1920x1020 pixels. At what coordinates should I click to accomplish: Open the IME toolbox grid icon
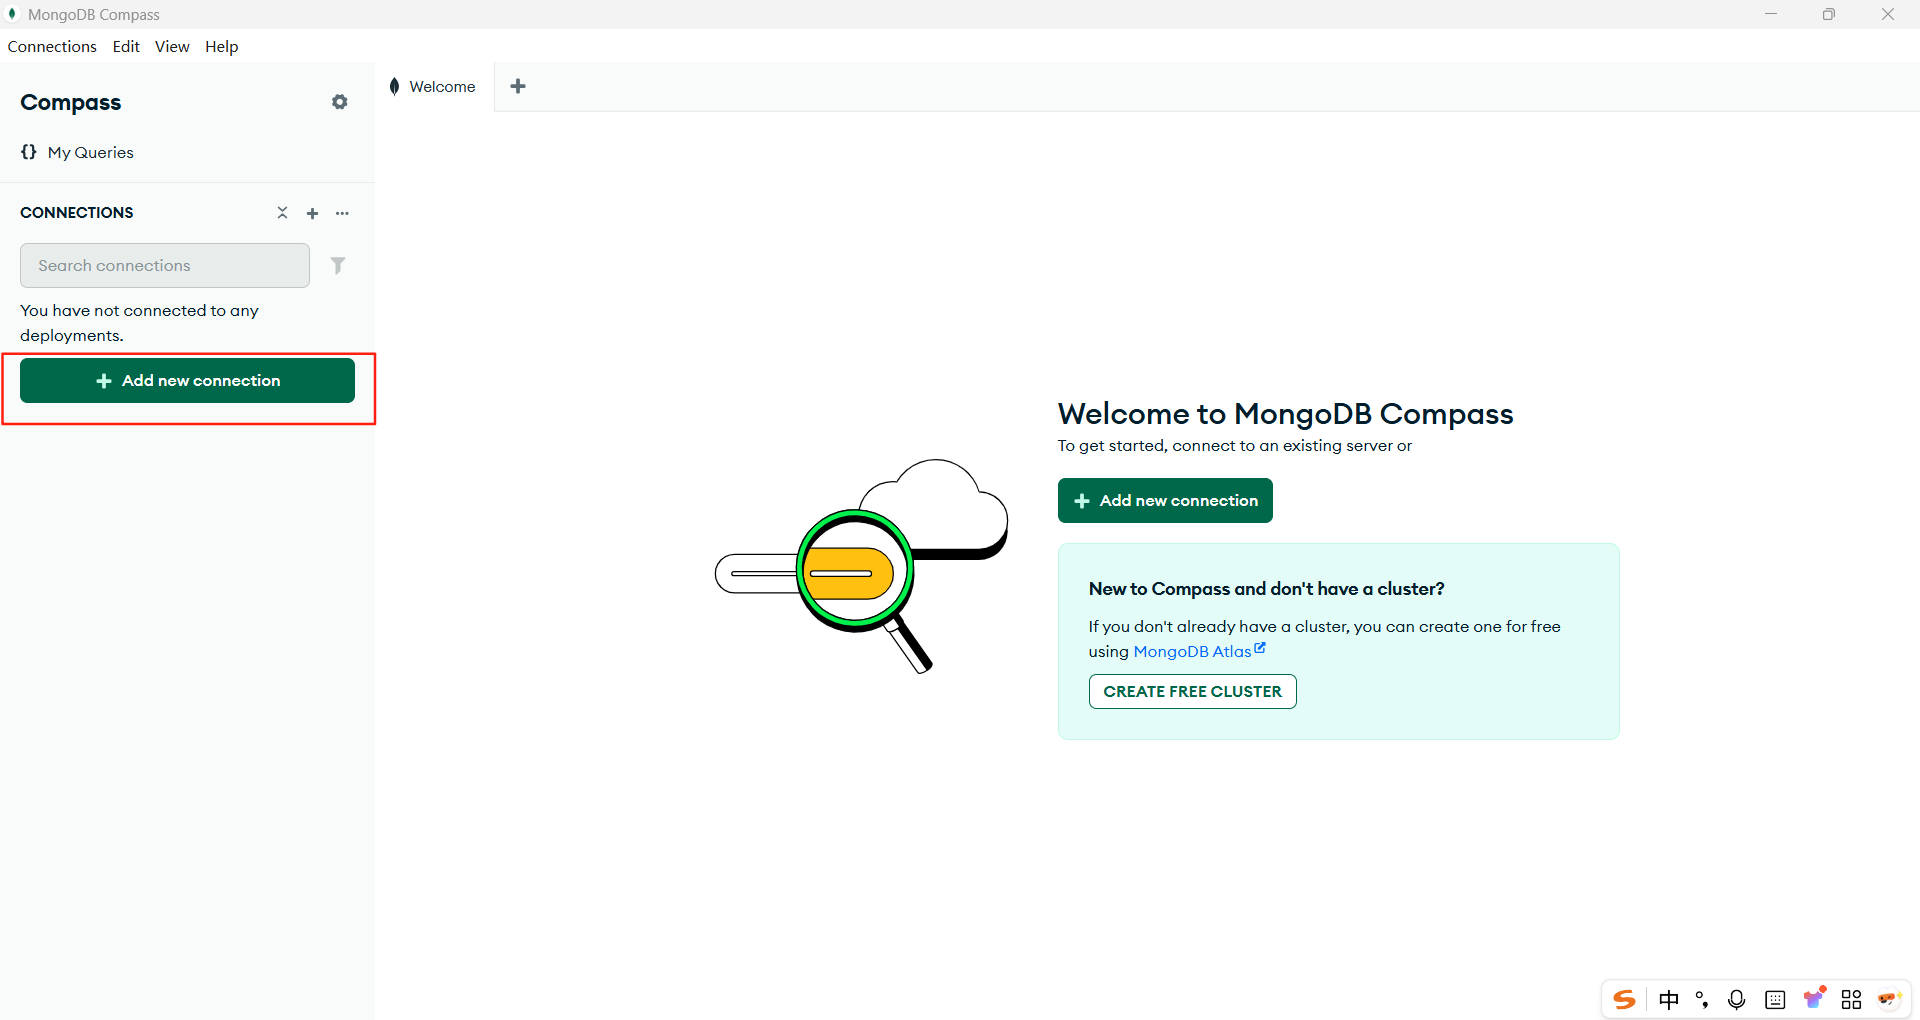point(1851,999)
